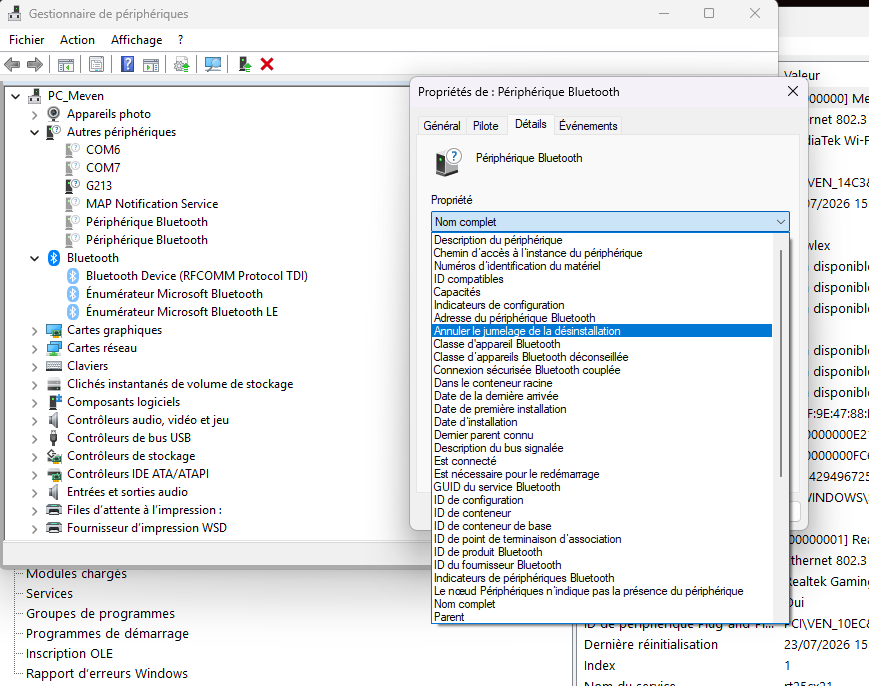Open the ? help menu

[x=181, y=40]
